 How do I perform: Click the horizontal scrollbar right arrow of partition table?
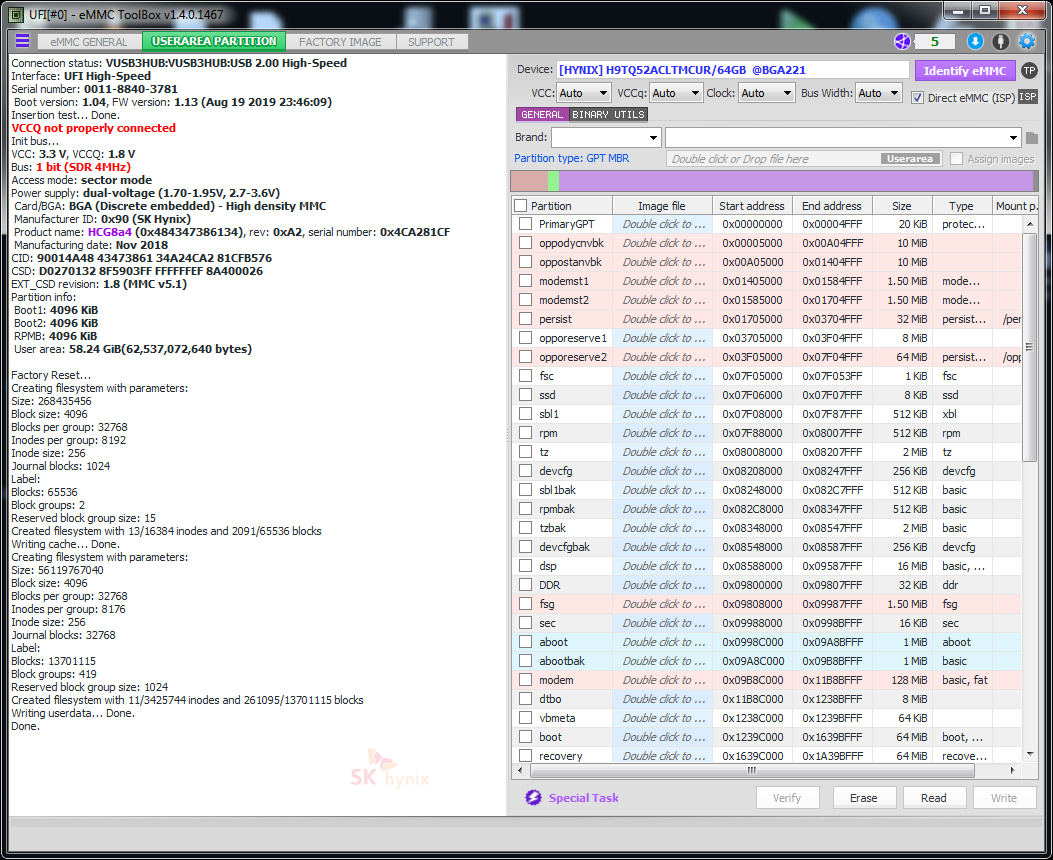[1013, 771]
